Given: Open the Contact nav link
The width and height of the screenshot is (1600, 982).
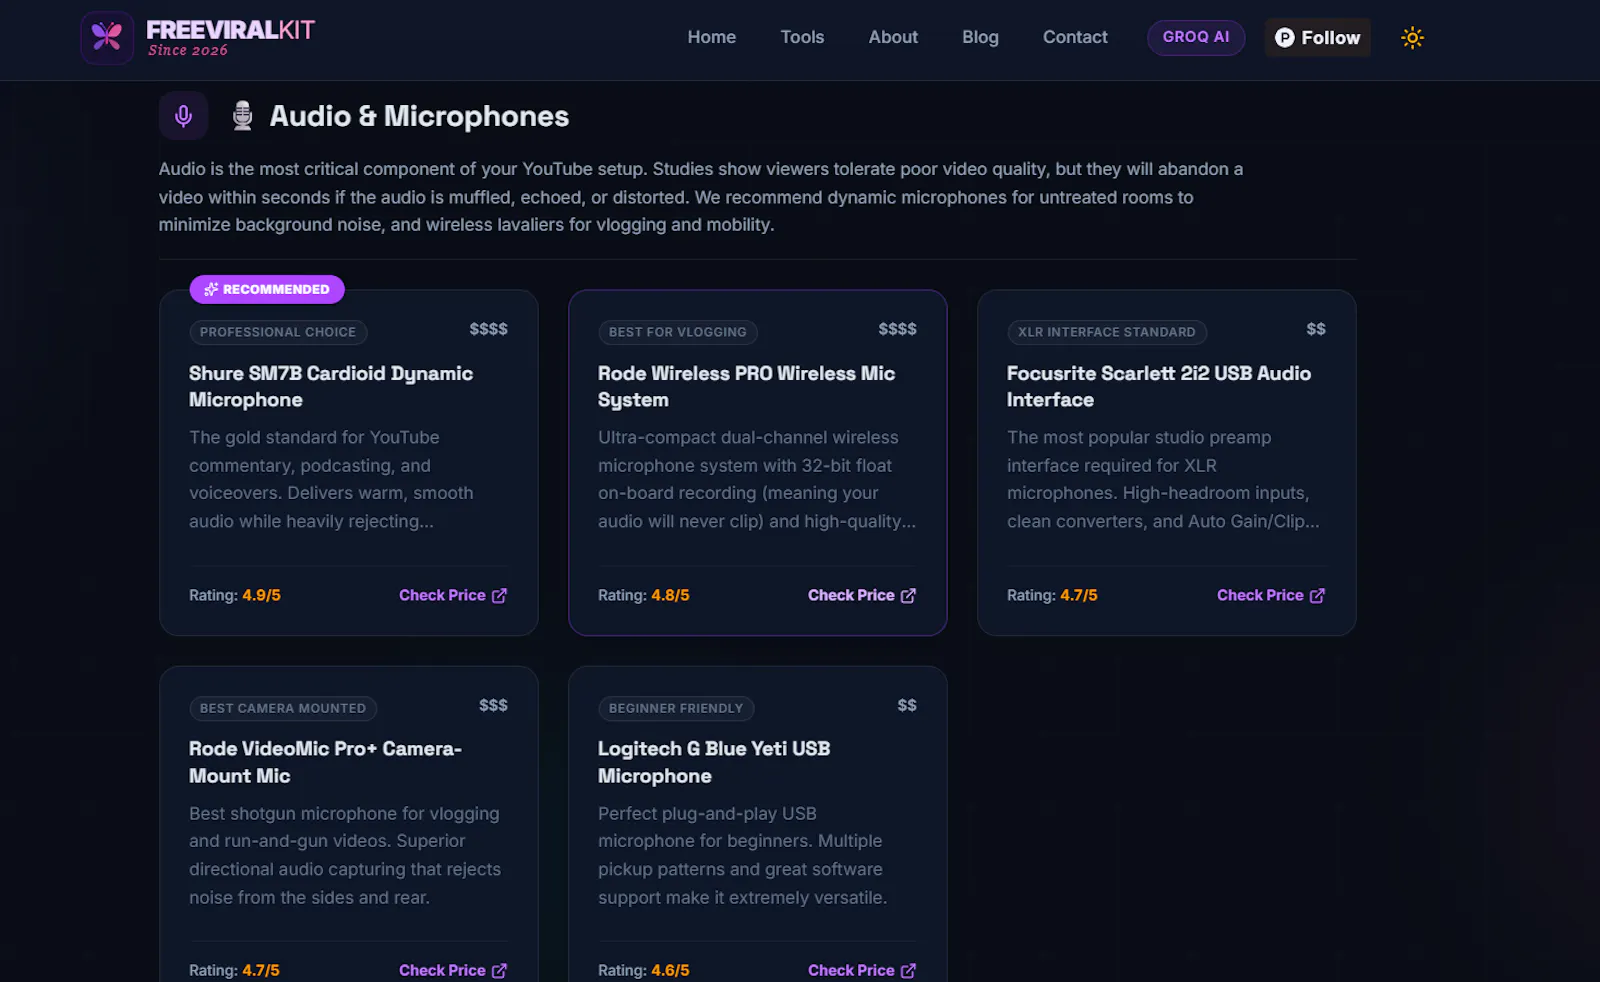Looking at the screenshot, I should tap(1075, 37).
